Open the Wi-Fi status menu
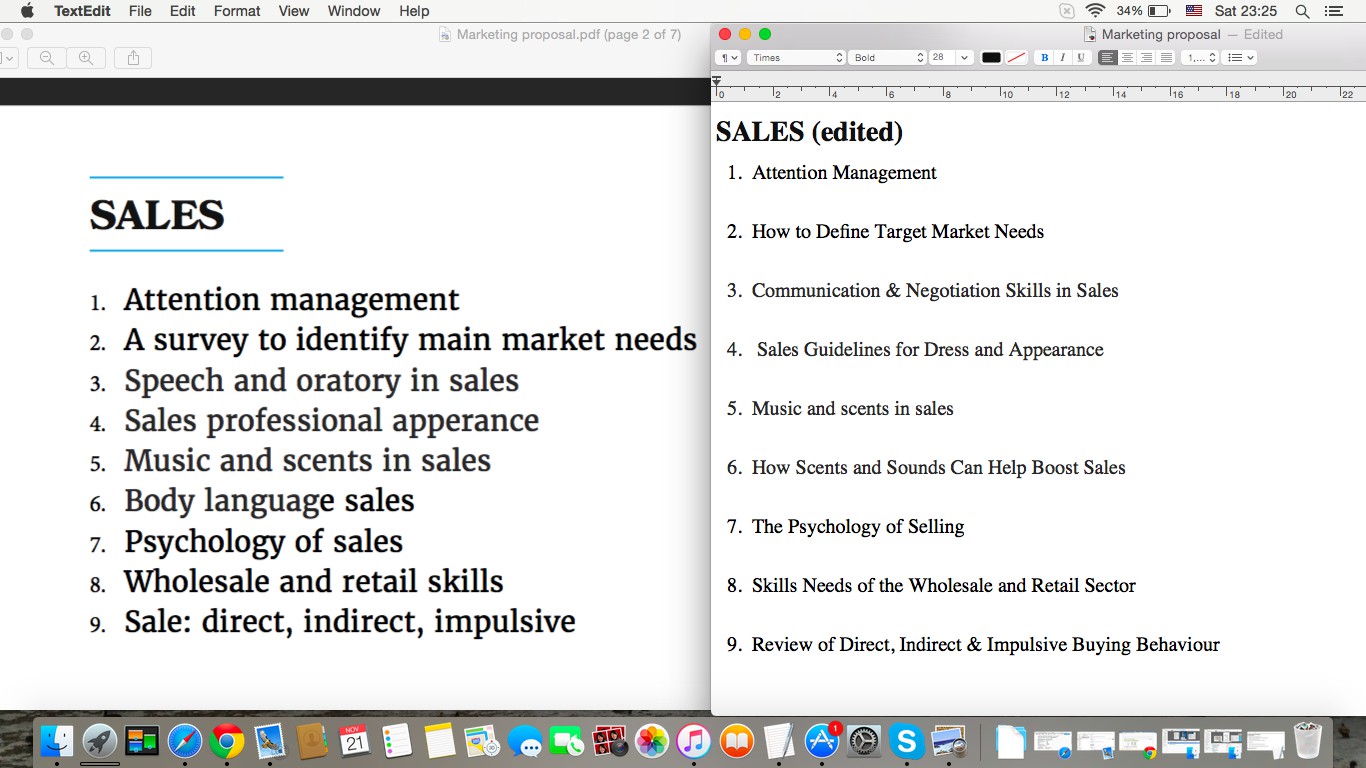Viewport: 1366px width, 768px height. pos(1095,11)
